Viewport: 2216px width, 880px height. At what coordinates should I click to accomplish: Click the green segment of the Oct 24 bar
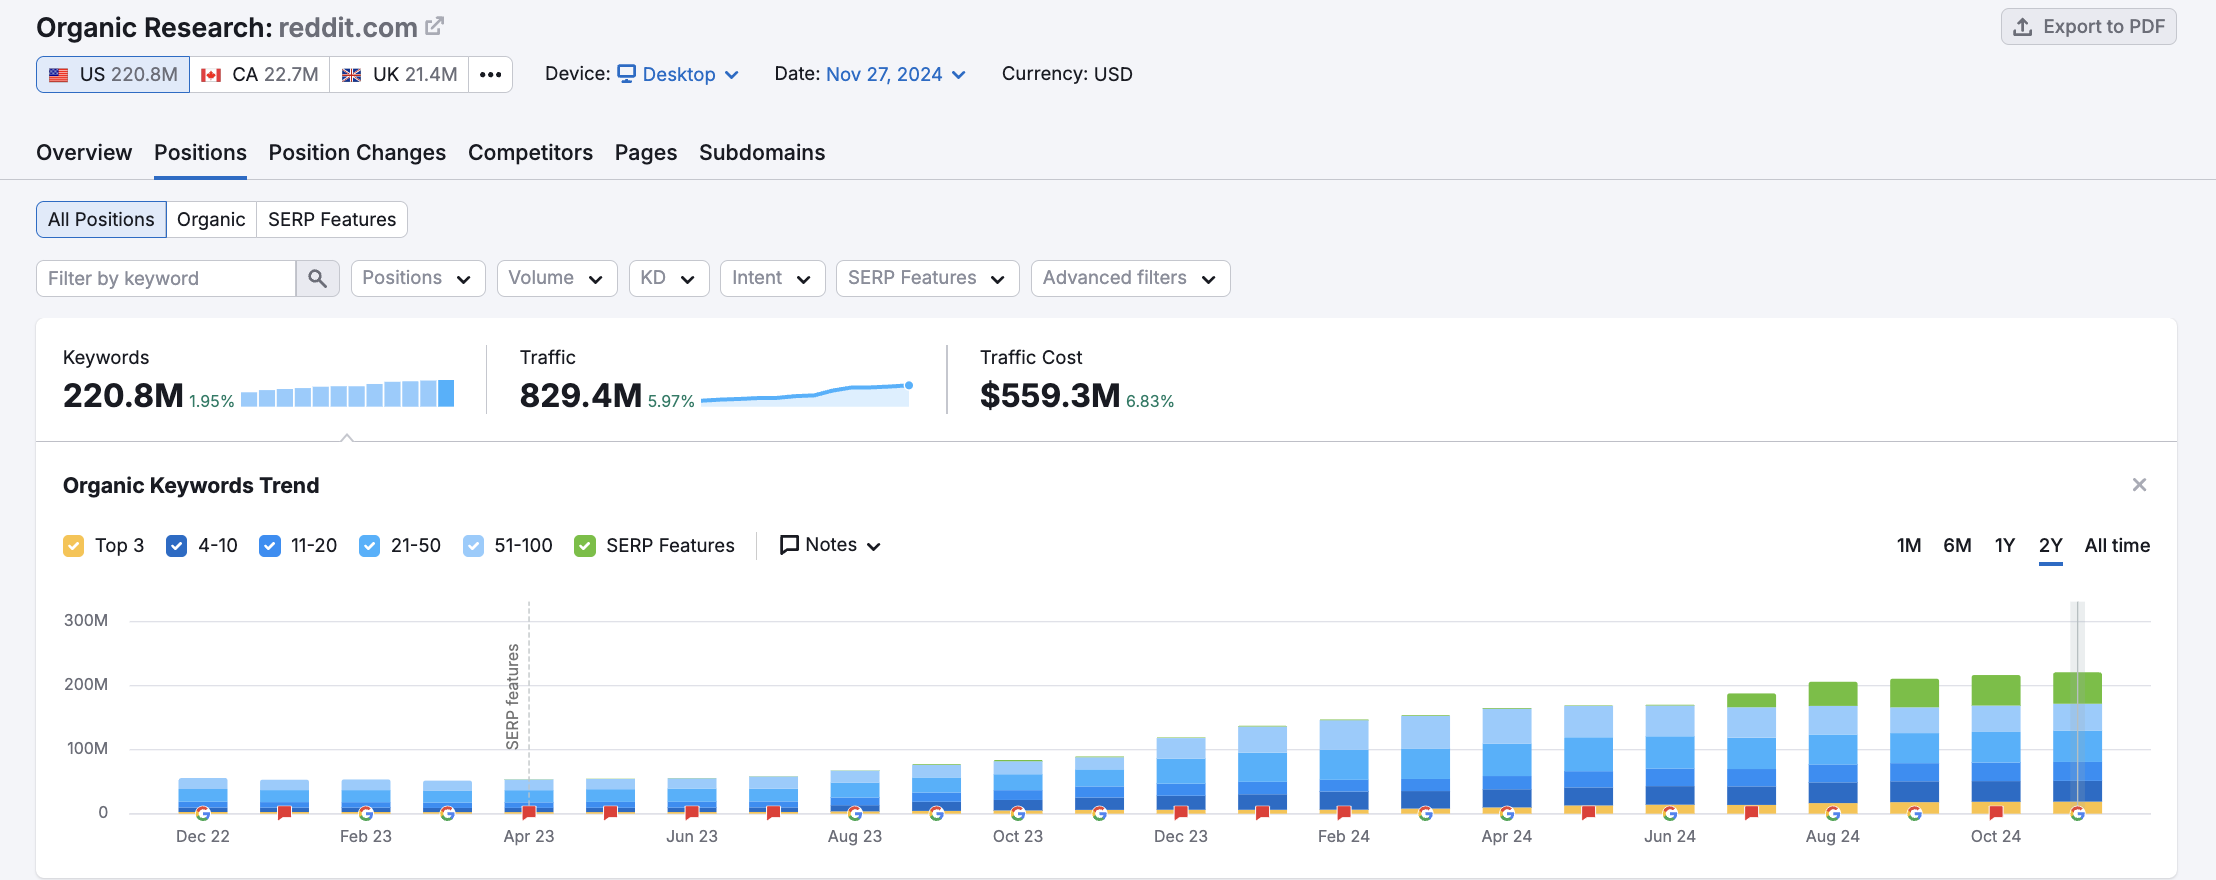click(x=1996, y=690)
